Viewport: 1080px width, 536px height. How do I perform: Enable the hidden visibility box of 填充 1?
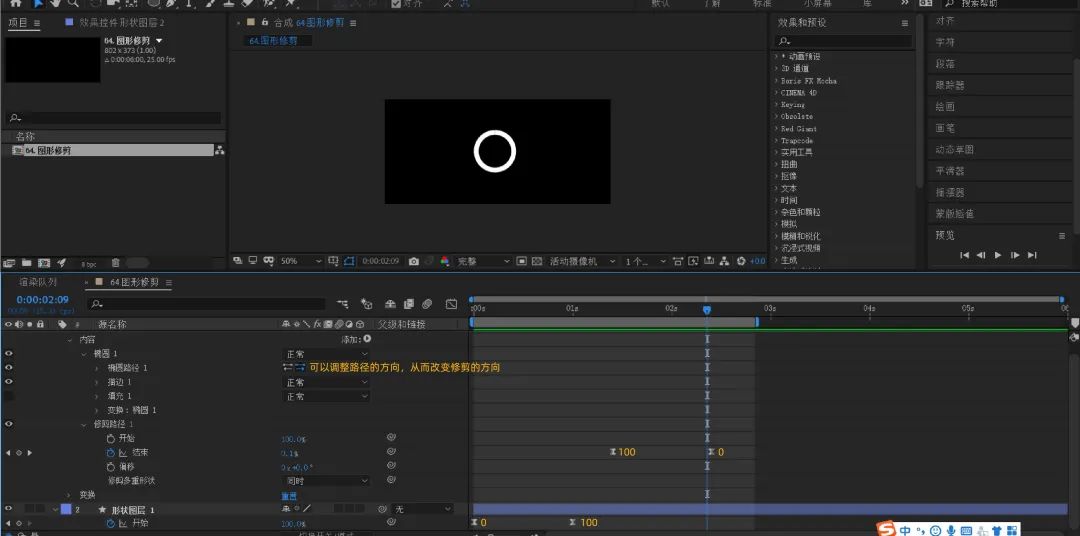coord(8,396)
